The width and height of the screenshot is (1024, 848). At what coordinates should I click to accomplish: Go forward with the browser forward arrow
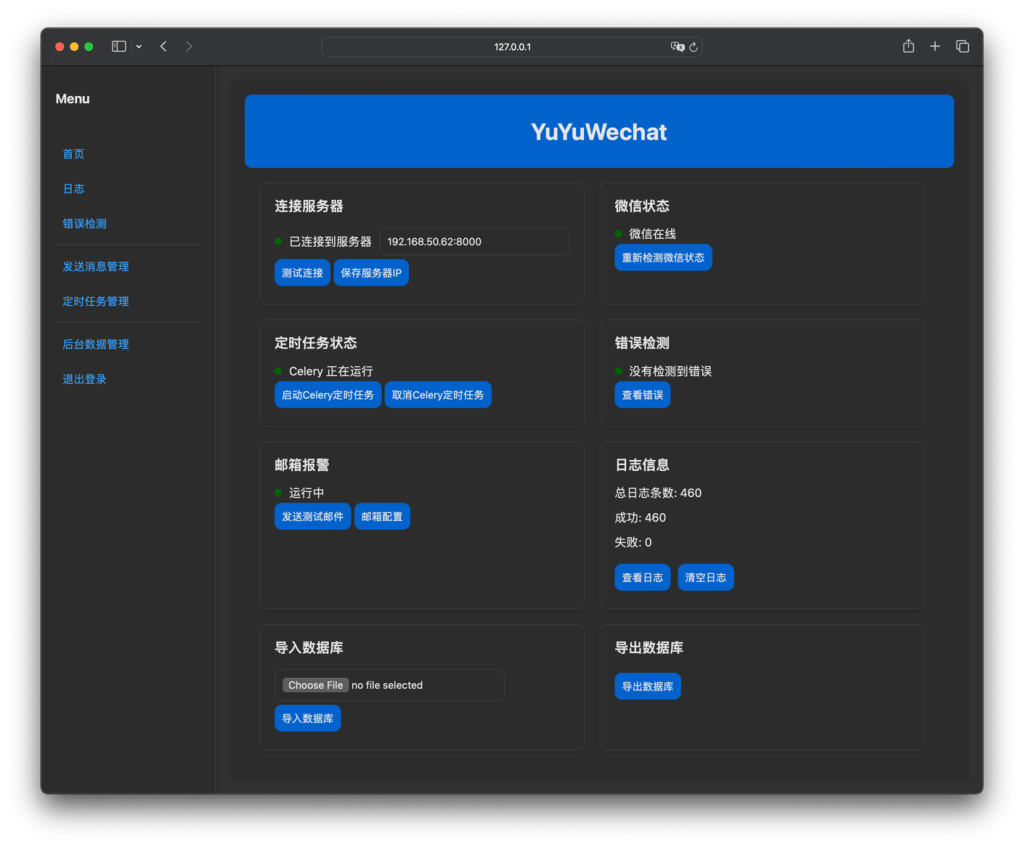189,46
